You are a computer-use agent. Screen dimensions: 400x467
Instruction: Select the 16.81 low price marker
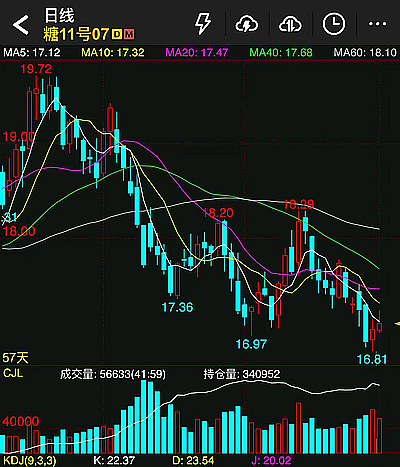tap(372, 359)
